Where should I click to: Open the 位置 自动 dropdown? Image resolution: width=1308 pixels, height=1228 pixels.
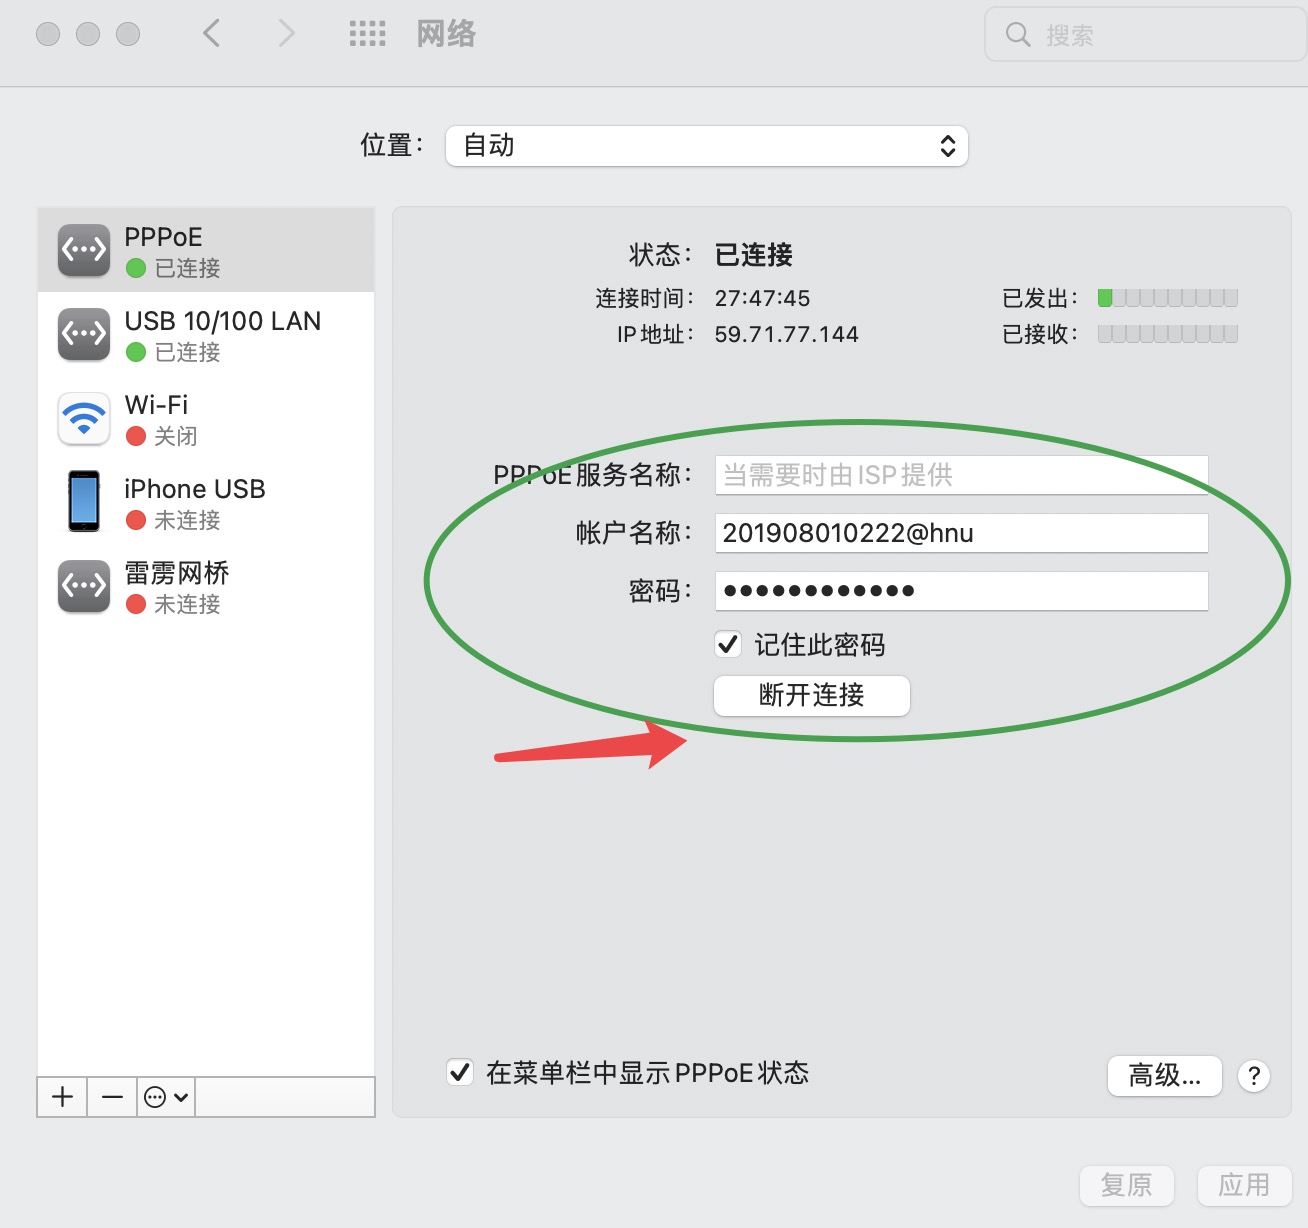coord(707,146)
